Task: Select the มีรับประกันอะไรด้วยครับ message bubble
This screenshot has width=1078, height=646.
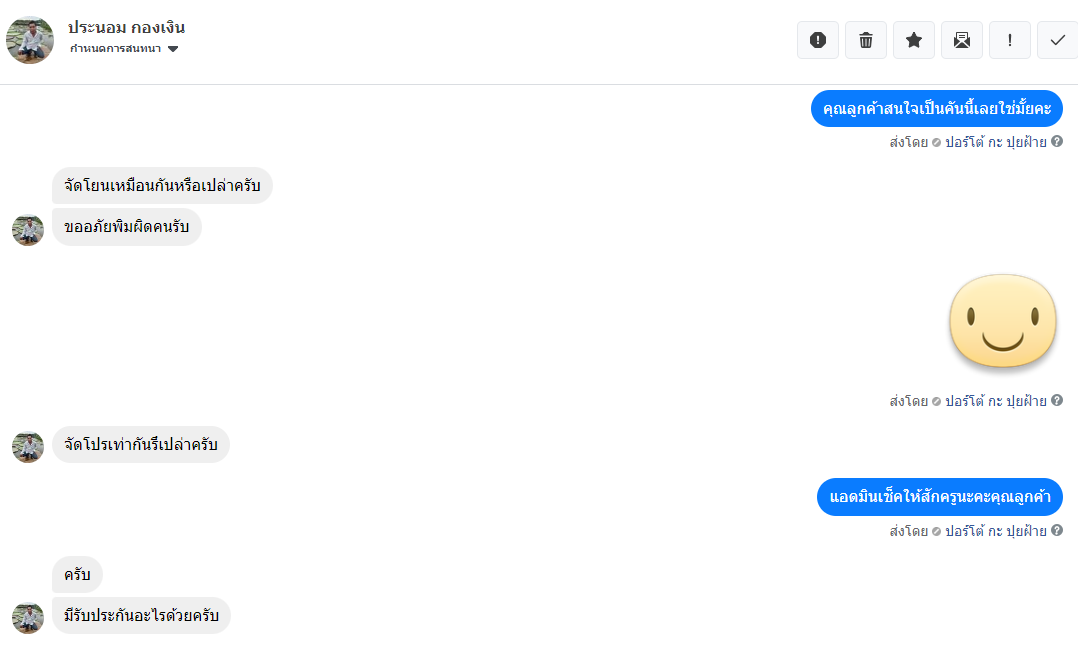Action: [141, 616]
